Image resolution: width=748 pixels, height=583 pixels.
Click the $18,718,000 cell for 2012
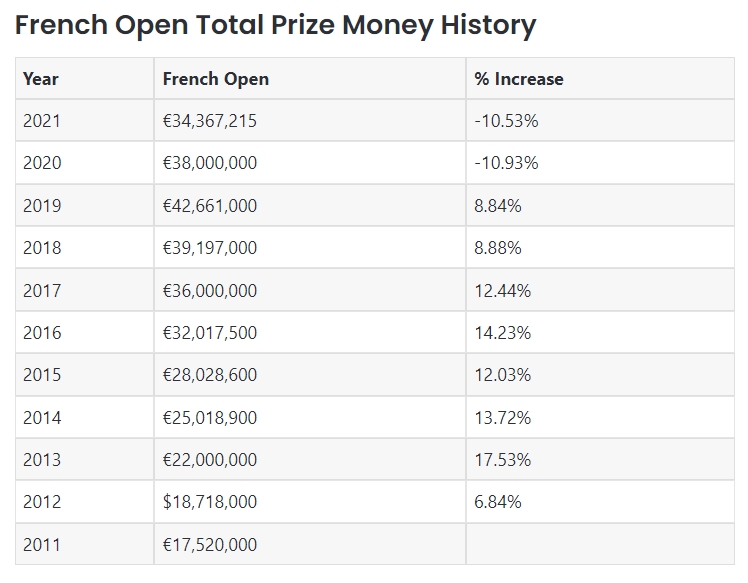coord(210,502)
